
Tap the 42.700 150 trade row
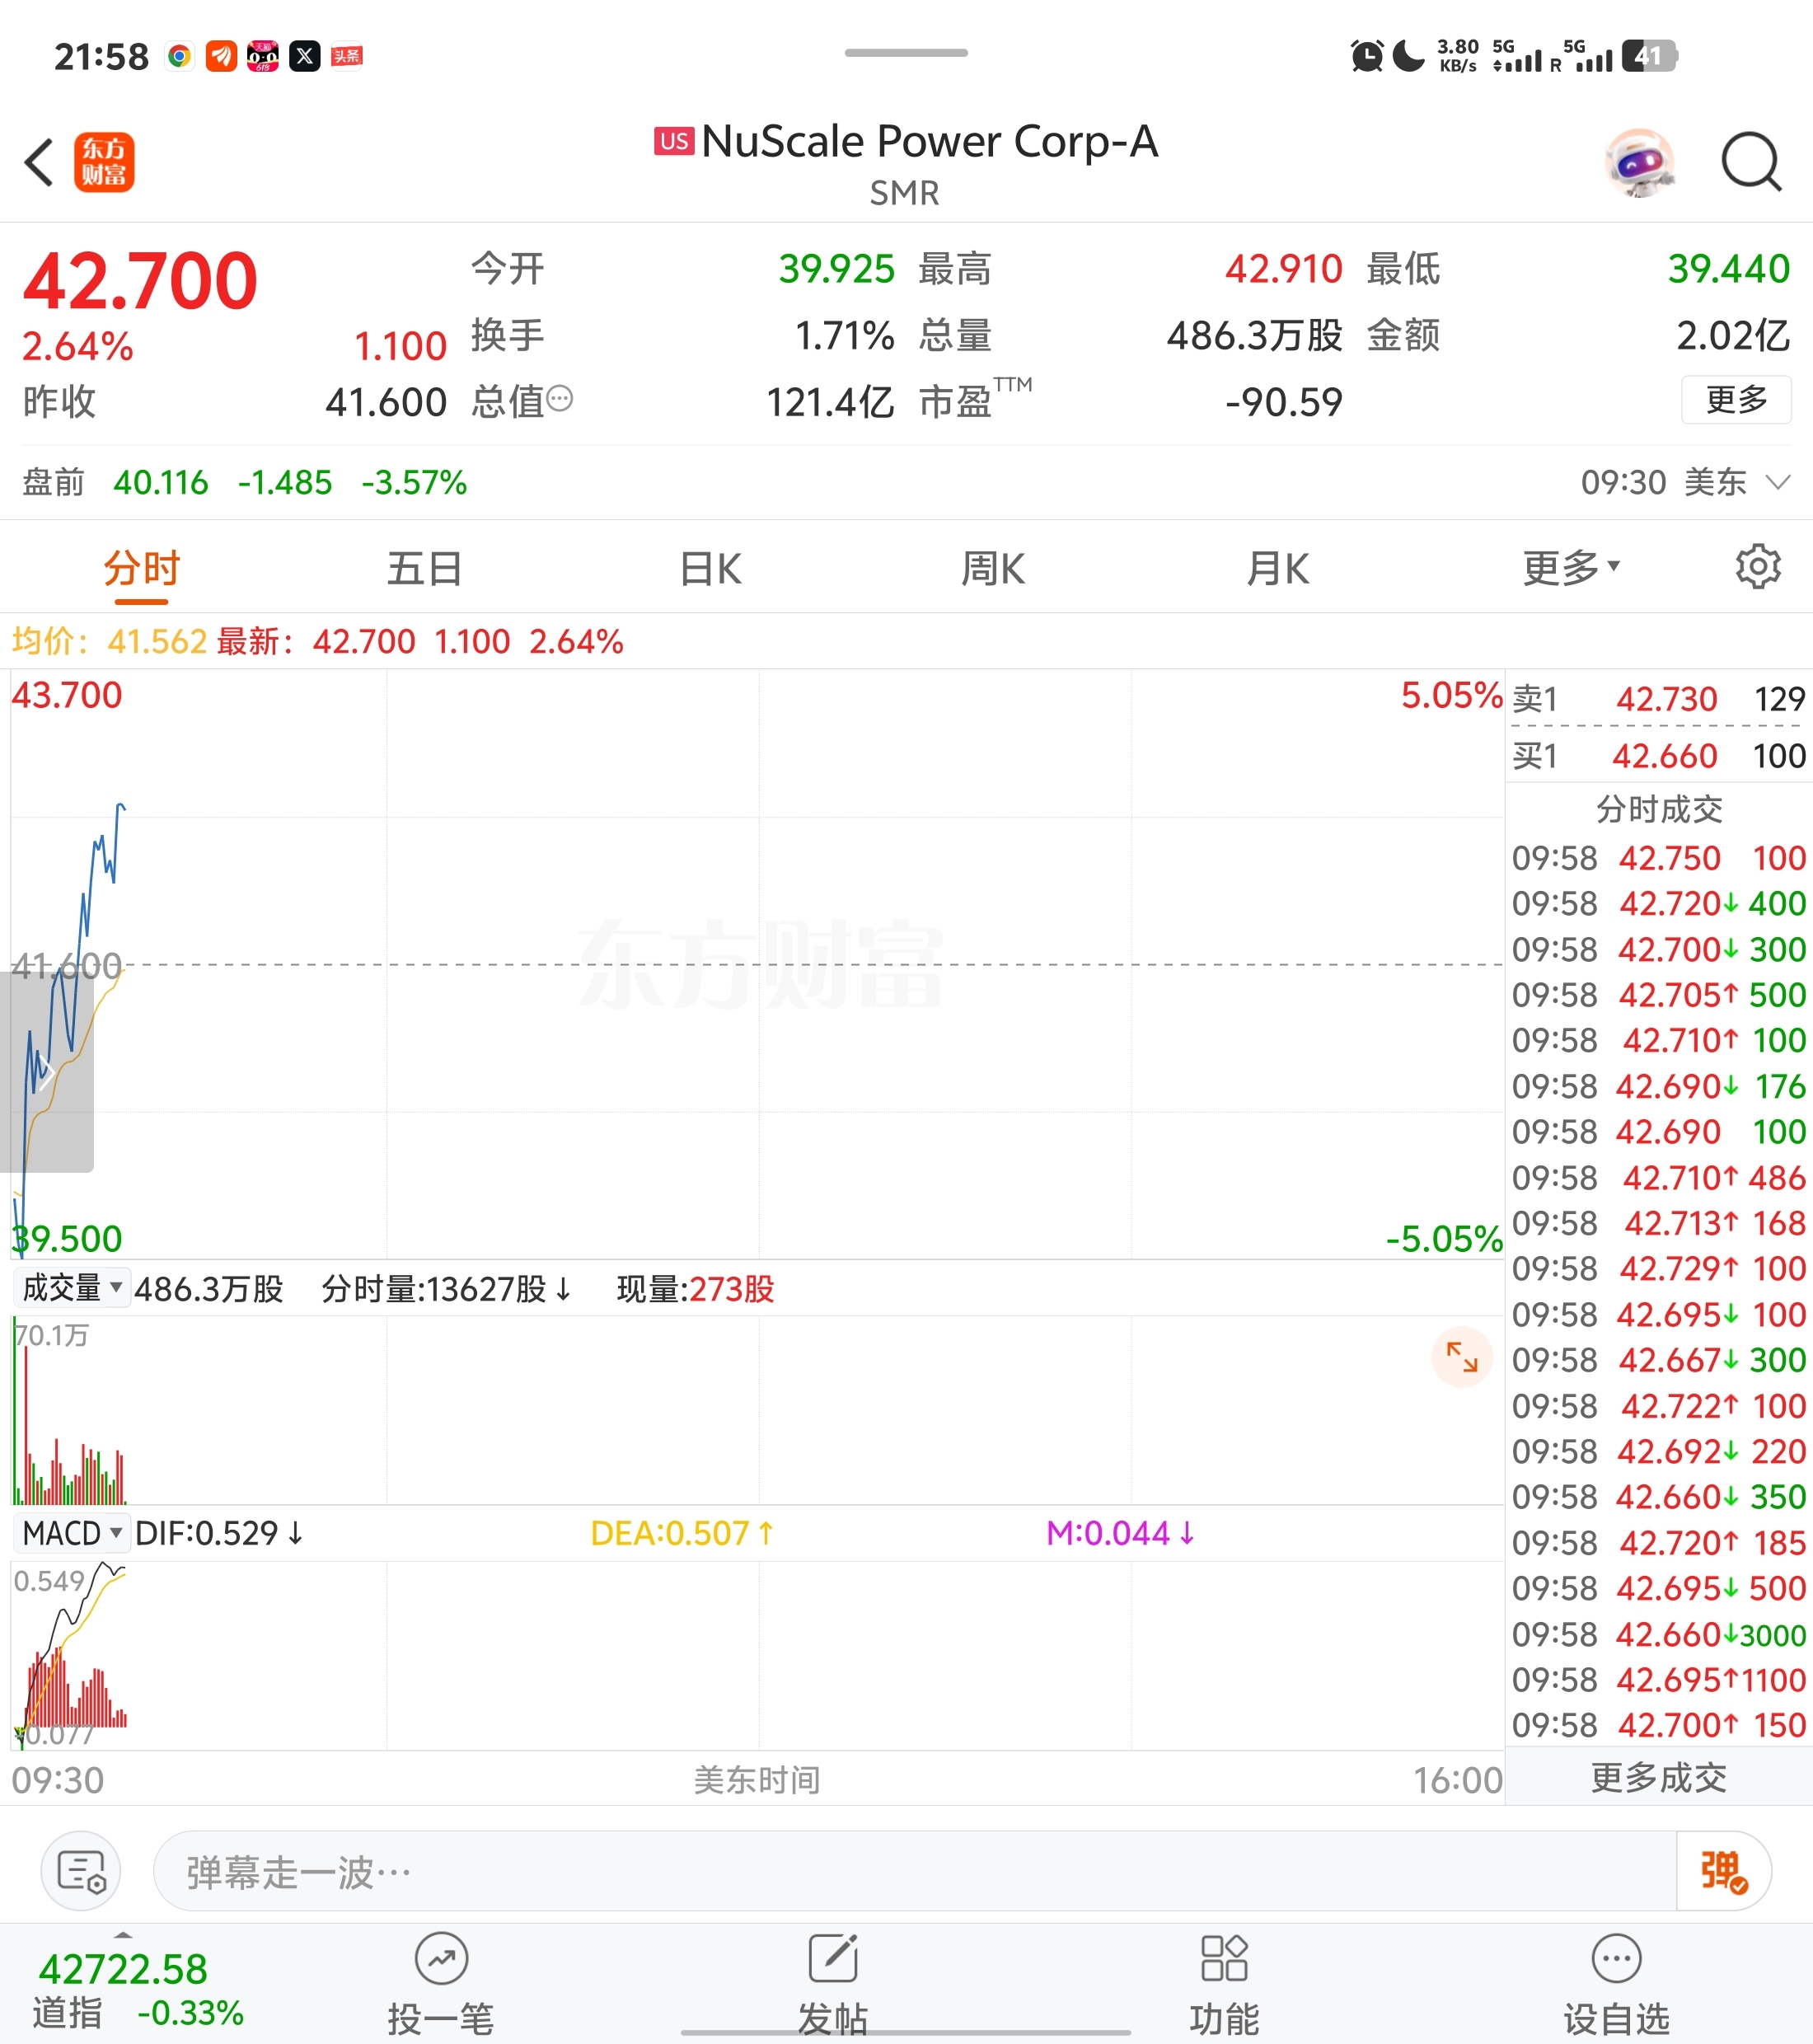click(x=1658, y=1725)
